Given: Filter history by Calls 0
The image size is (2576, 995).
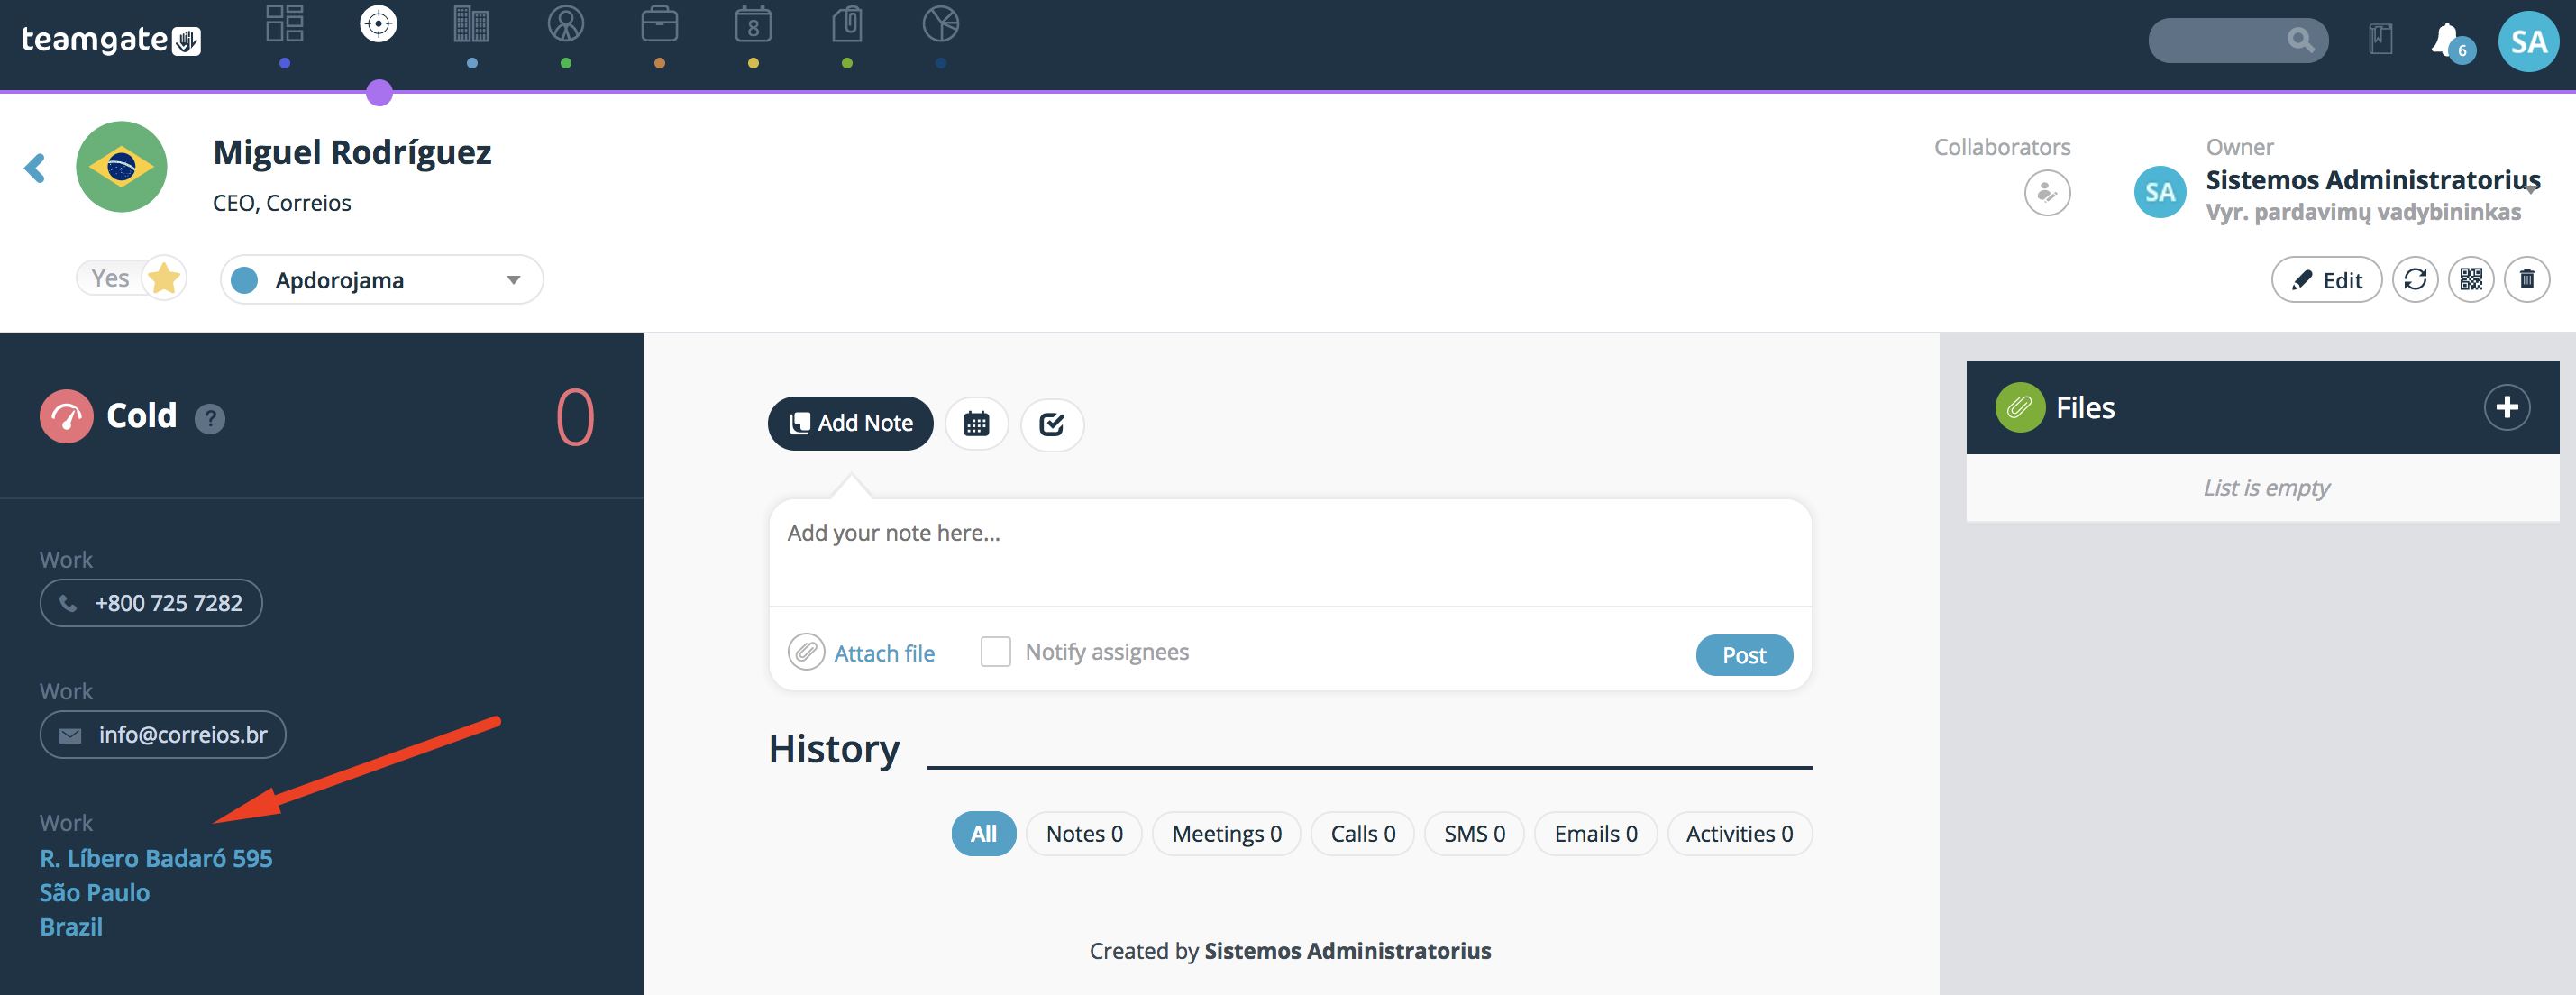Looking at the screenshot, I should pos(1362,834).
